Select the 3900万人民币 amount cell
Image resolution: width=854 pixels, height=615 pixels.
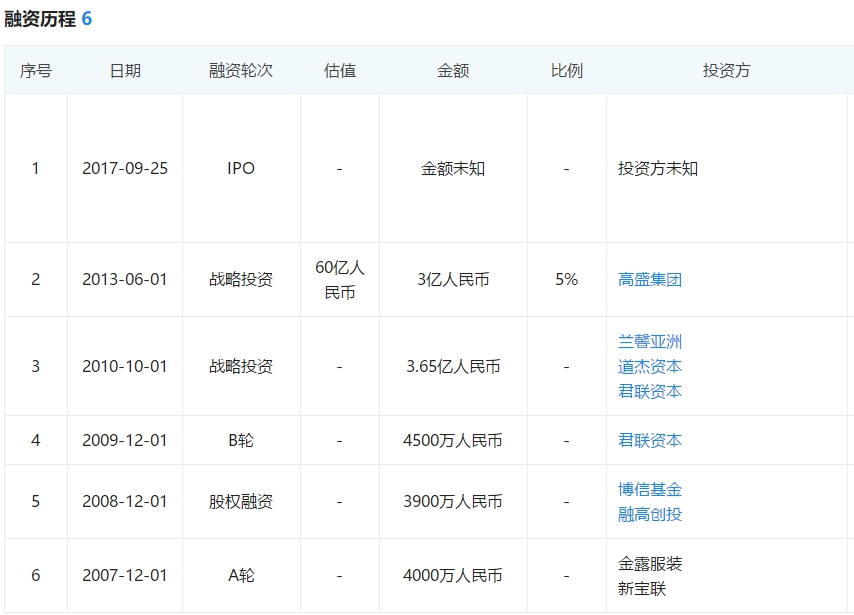coord(453,501)
